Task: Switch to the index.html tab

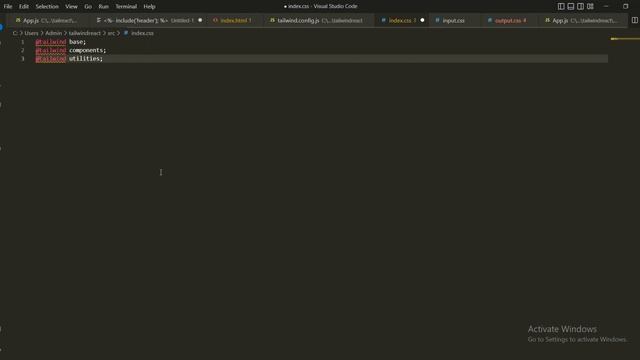Action: coord(236,20)
